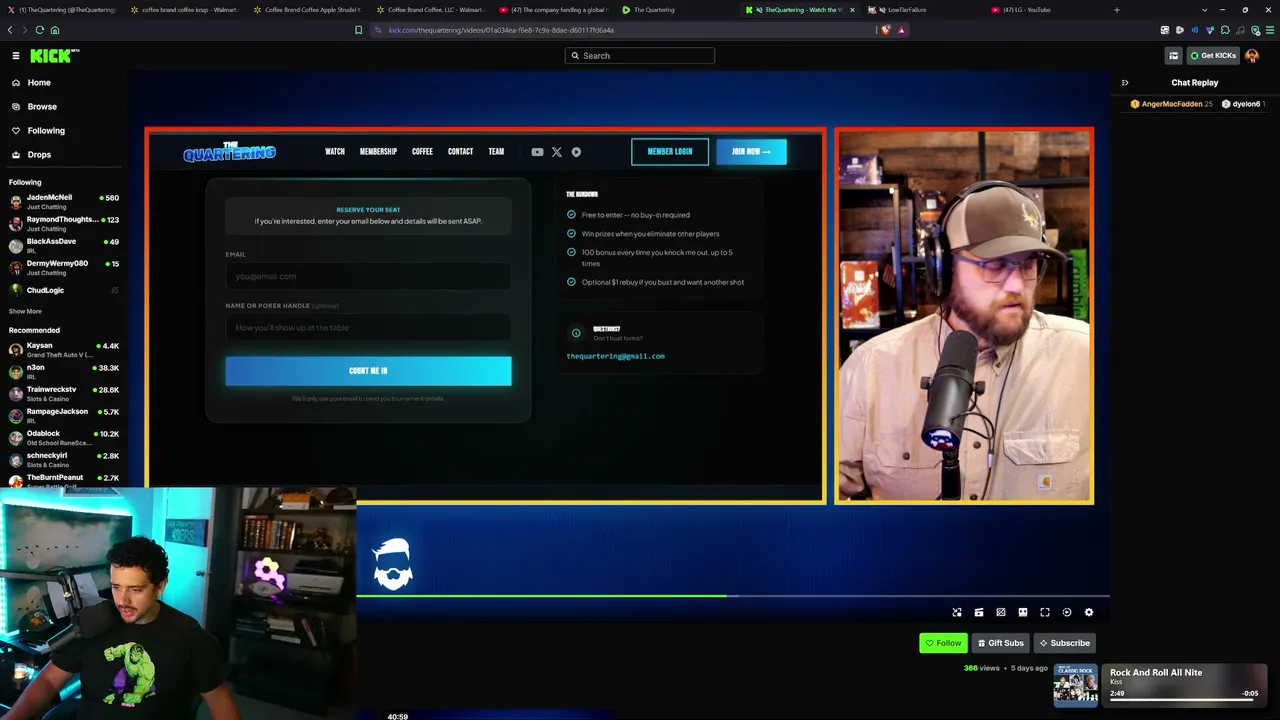1280x720 pixels.
Task: Click the Brave Shields icon
Action: [x=885, y=30]
